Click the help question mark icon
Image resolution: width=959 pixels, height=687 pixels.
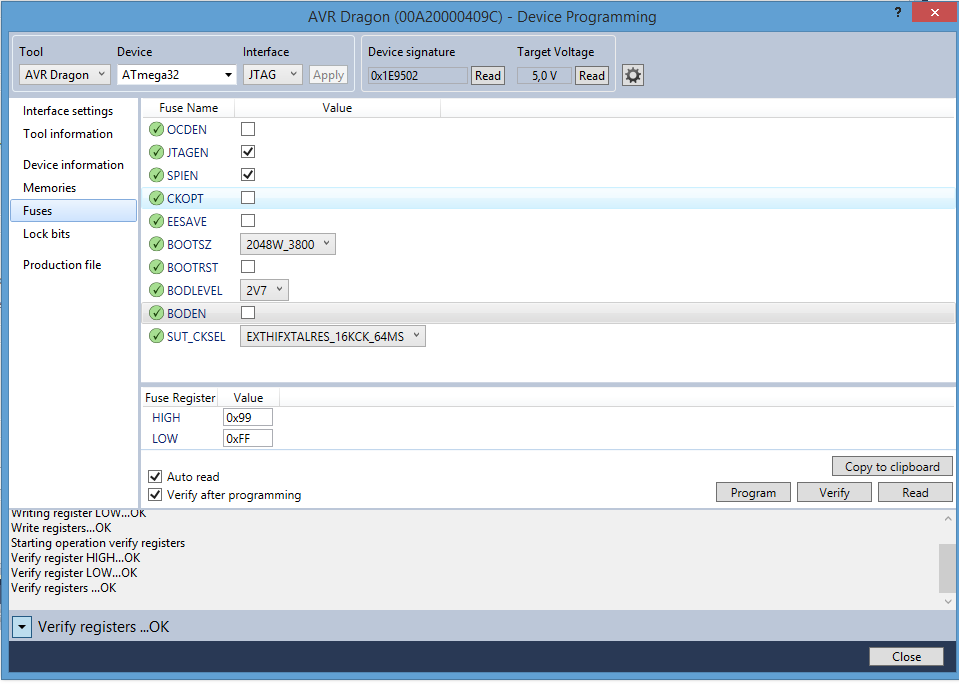point(897,12)
